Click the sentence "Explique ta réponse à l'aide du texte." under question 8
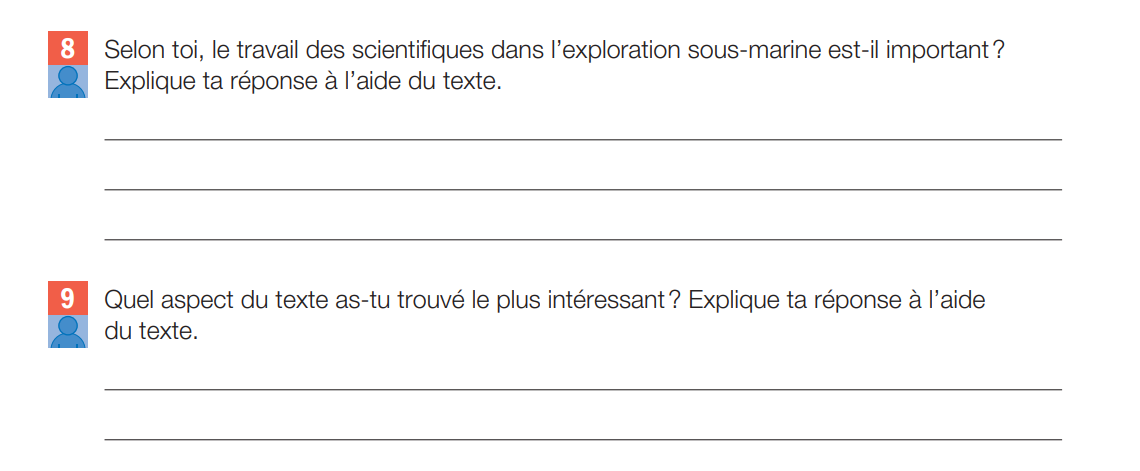This screenshot has width=1140, height=471. (302, 82)
